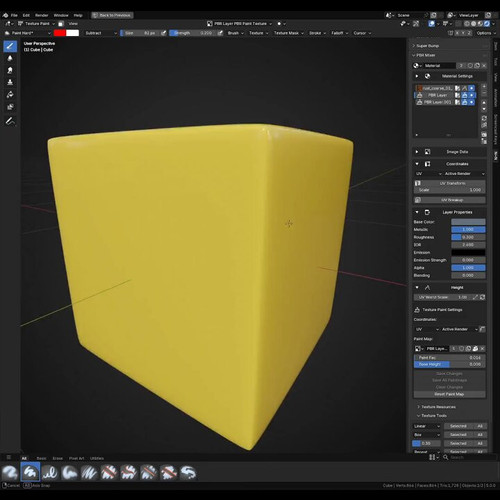Pick the first brush preset thumbnail
Image resolution: width=500 pixels, height=500 pixels.
(10, 472)
